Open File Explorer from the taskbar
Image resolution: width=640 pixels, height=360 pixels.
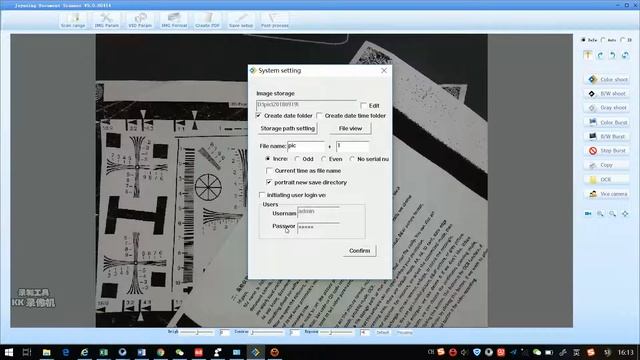(47, 352)
